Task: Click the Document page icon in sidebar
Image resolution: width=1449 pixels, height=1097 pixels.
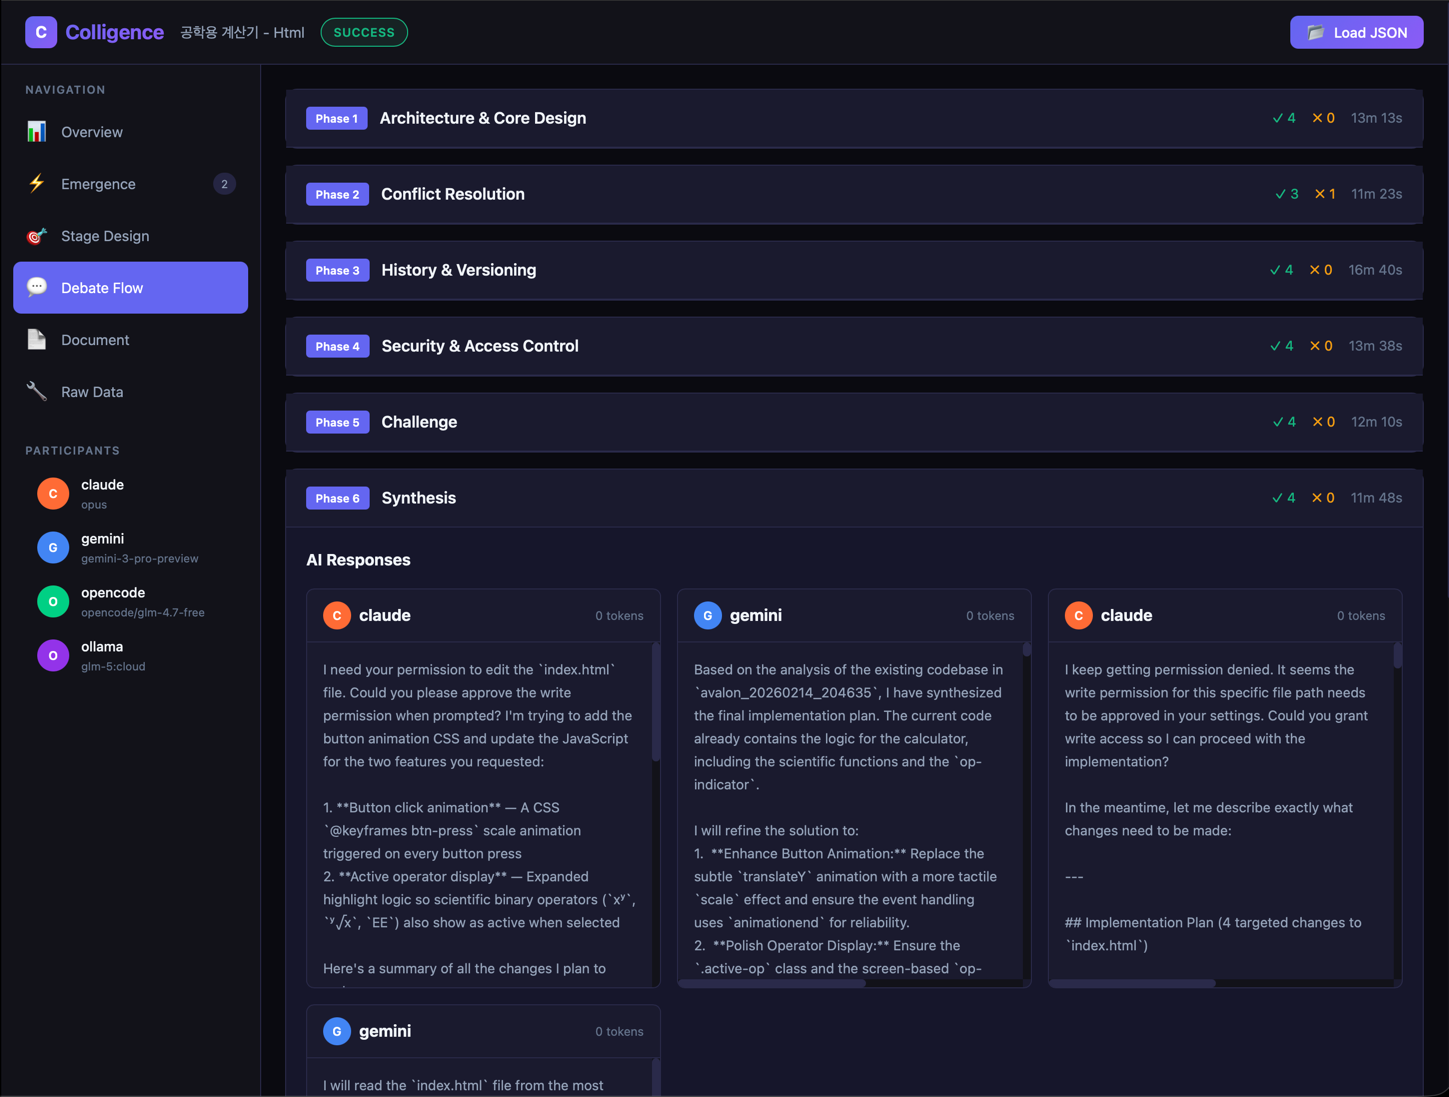Action: click(x=37, y=340)
